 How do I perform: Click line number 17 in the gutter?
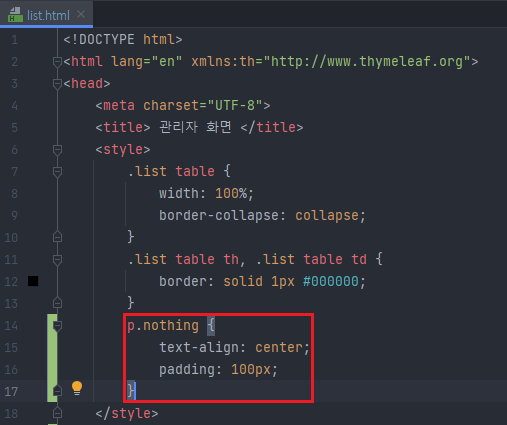(11, 392)
